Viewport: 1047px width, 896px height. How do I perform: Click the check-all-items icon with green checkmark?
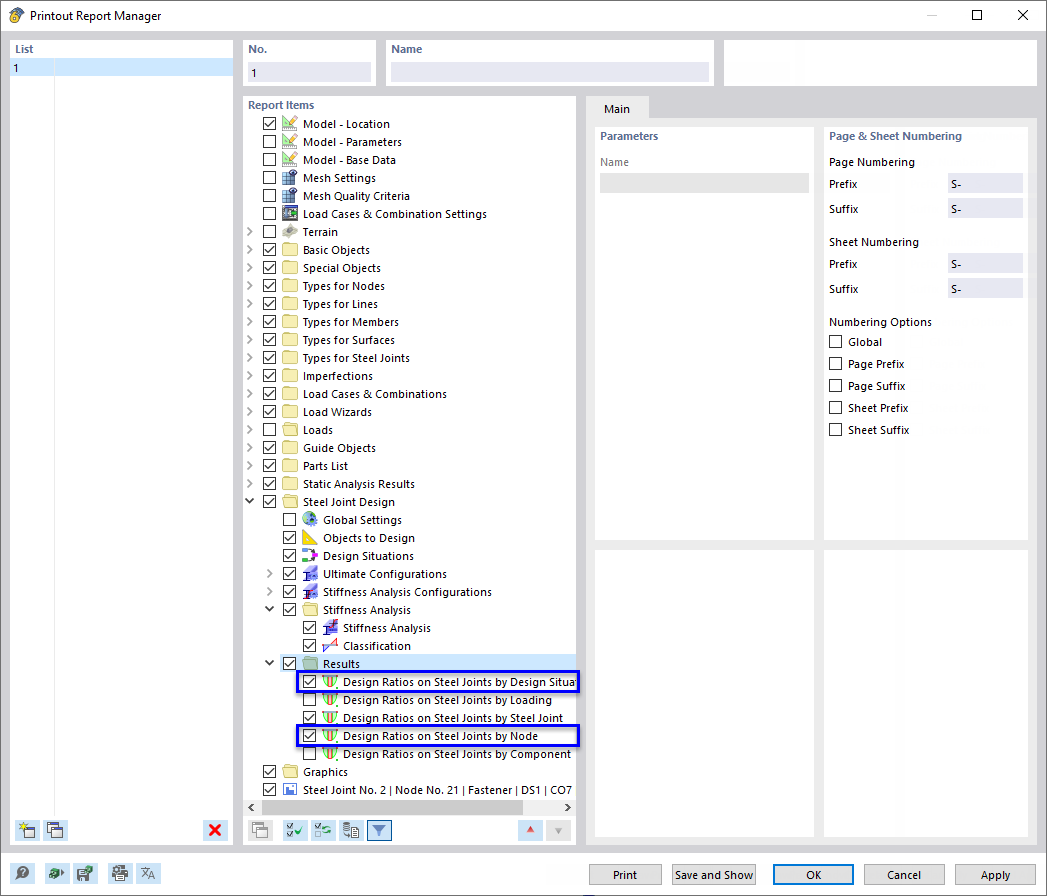click(294, 830)
